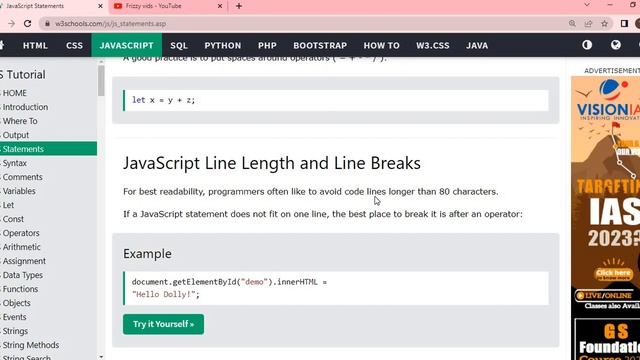Close the Frizzy vids YouTube tab

pyautogui.click(x=220, y=6)
